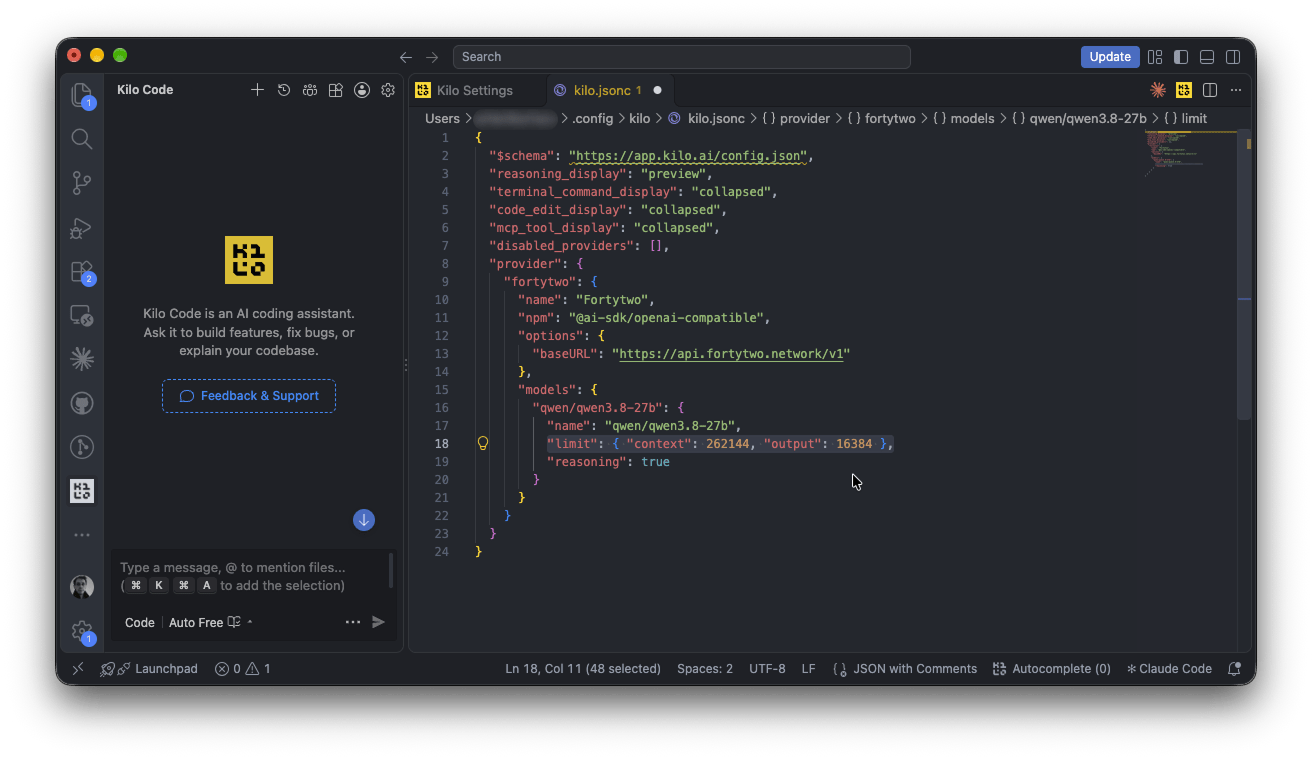
Task: Toggle the primary side bar
Action: pyautogui.click(x=1181, y=57)
